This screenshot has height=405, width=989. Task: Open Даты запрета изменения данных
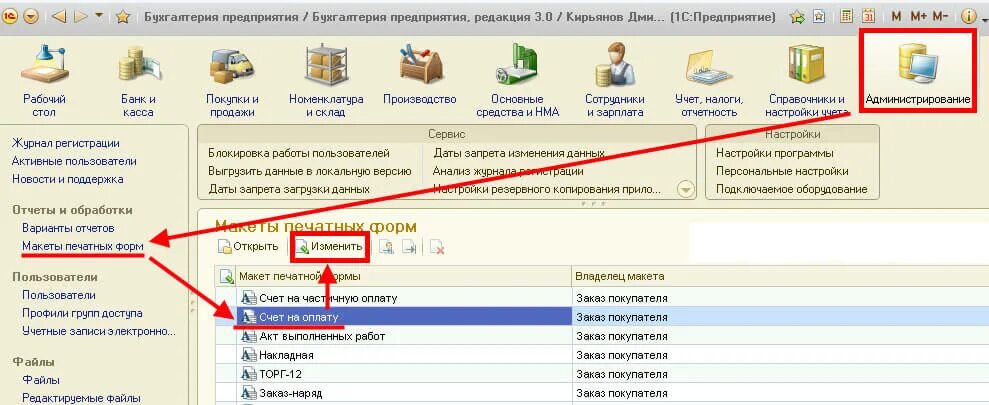pos(519,153)
